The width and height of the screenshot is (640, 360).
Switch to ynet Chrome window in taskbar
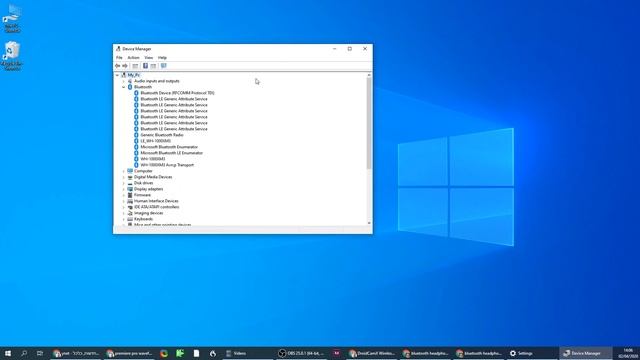[76, 353]
